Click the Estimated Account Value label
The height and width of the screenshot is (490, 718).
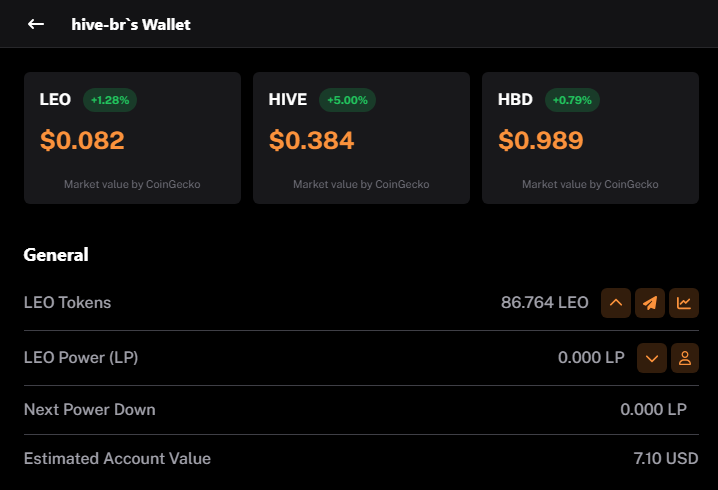pyautogui.click(x=117, y=458)
